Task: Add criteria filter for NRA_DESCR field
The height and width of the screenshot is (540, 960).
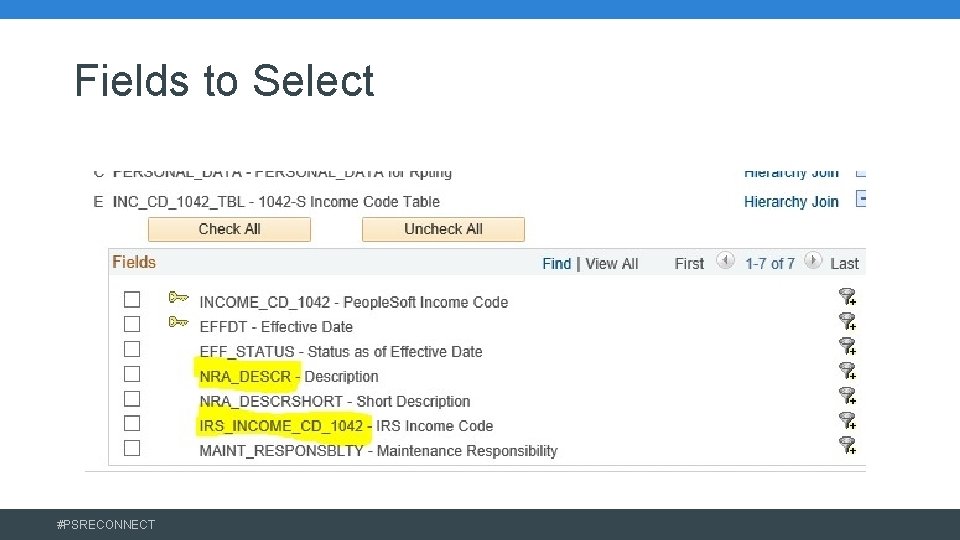Action: [847, 371]
